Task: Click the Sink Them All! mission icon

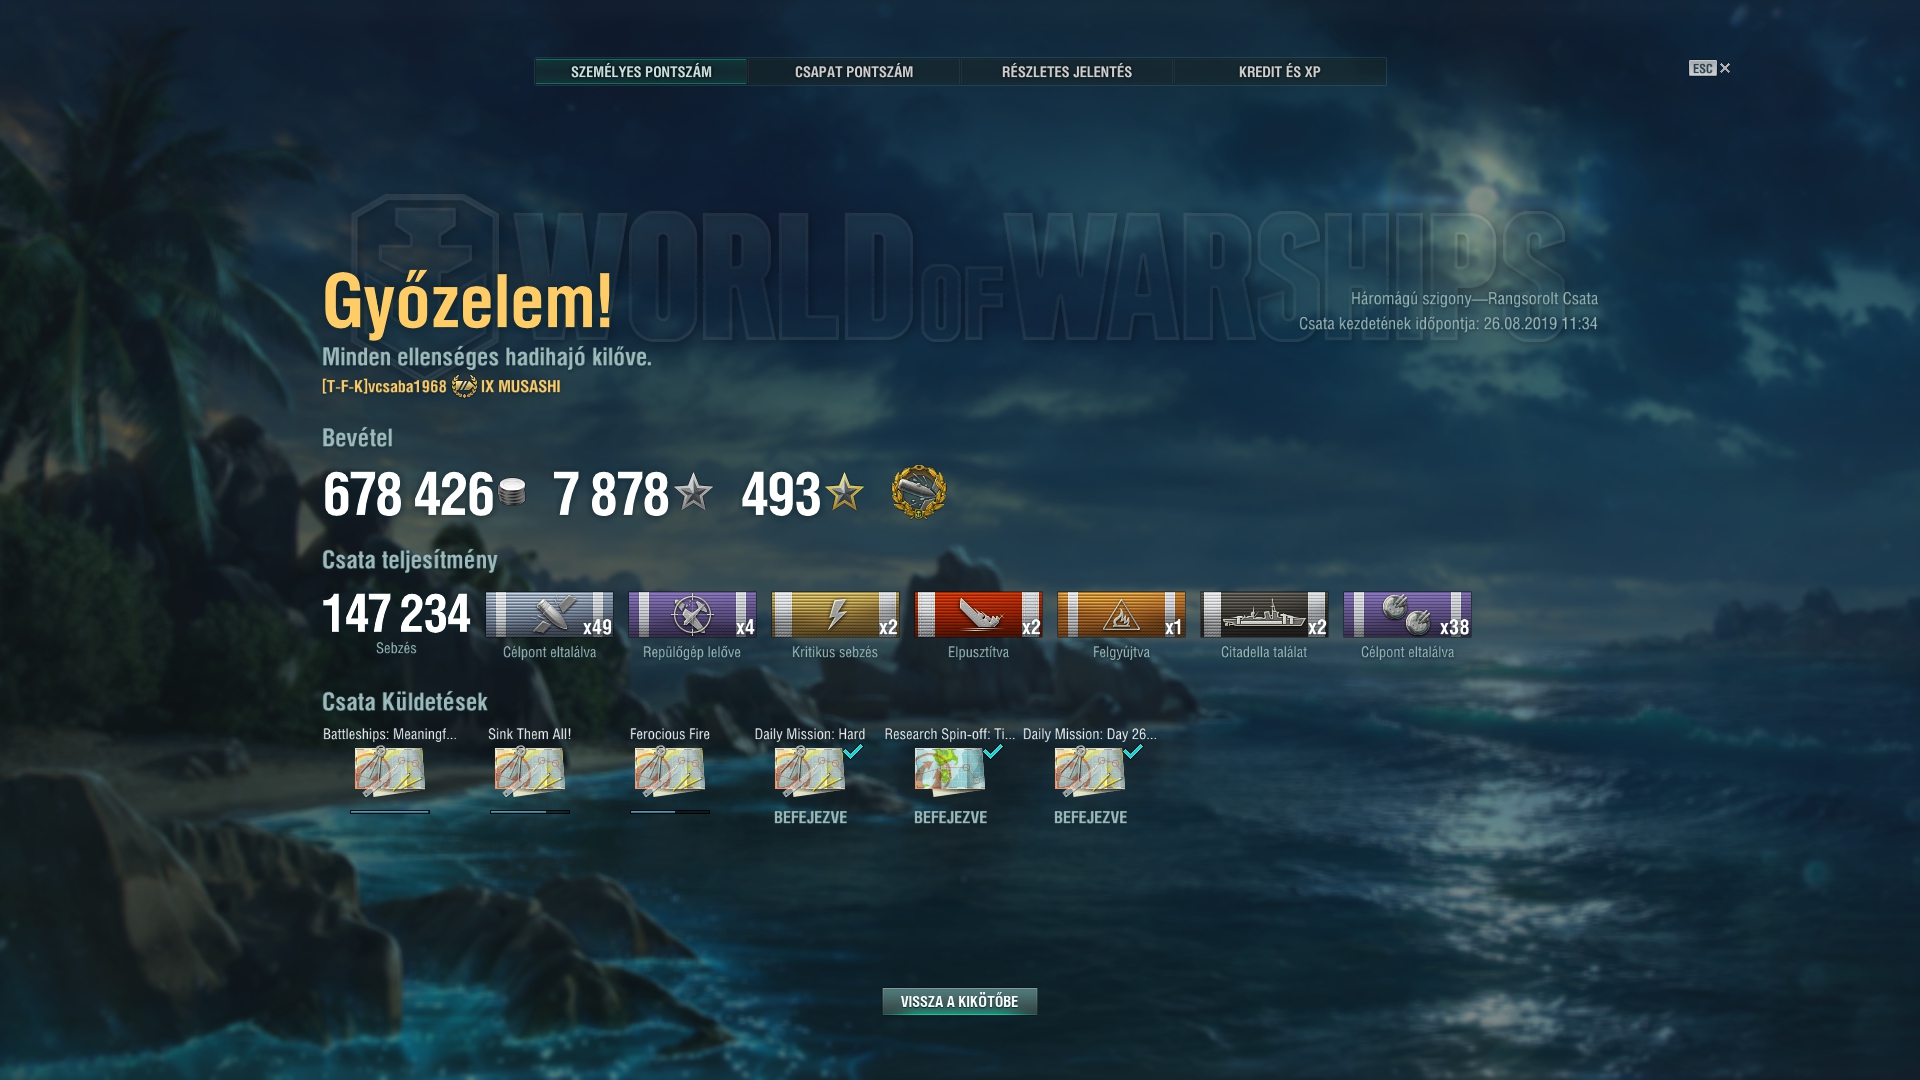Action: point(529,771)
